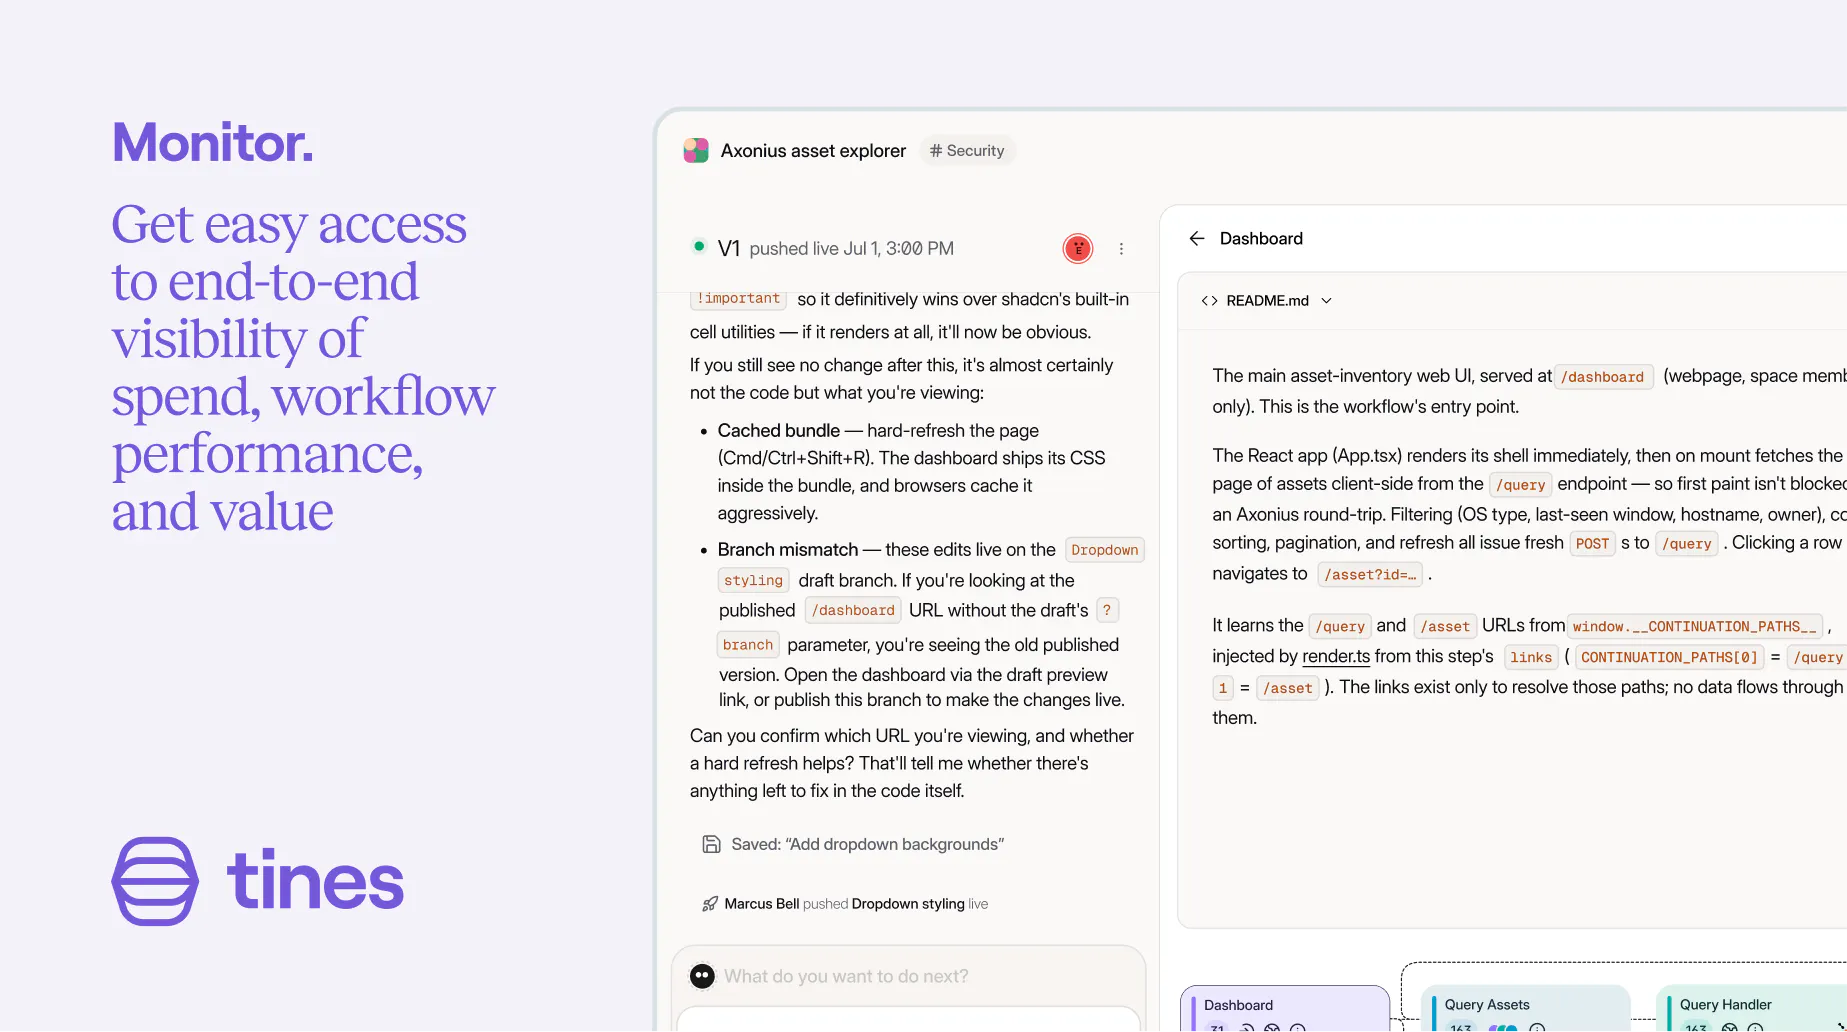Click 'Dropdown styling' in the push message

click(908, 904)
